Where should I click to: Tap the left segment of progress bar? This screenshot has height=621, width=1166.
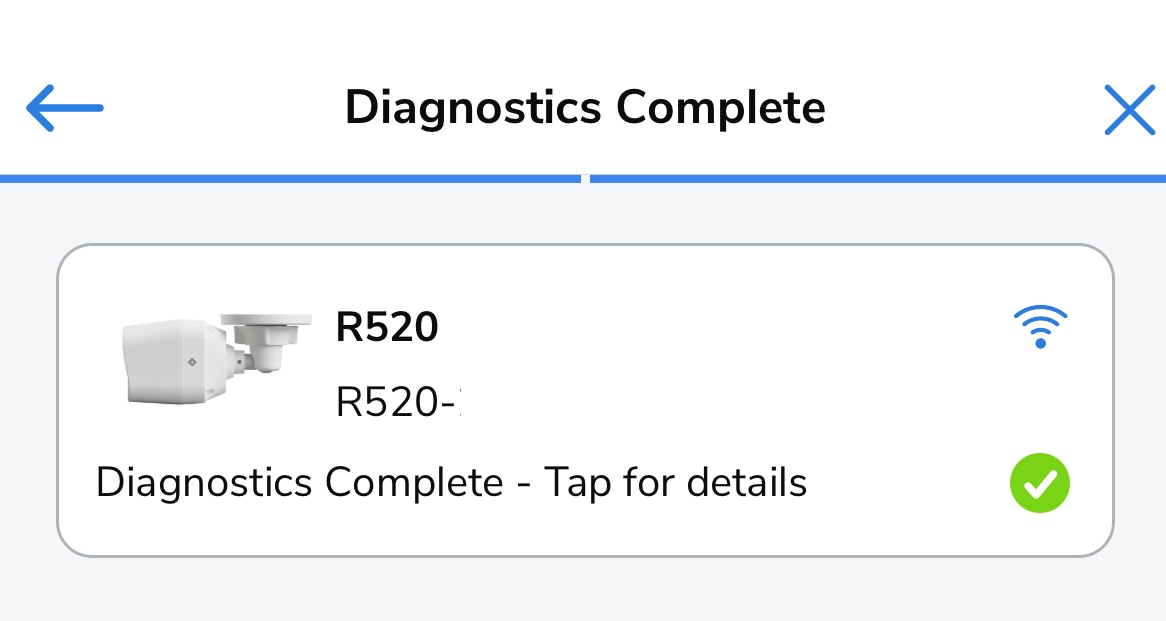pyautogui.click(x=290, y=178)
